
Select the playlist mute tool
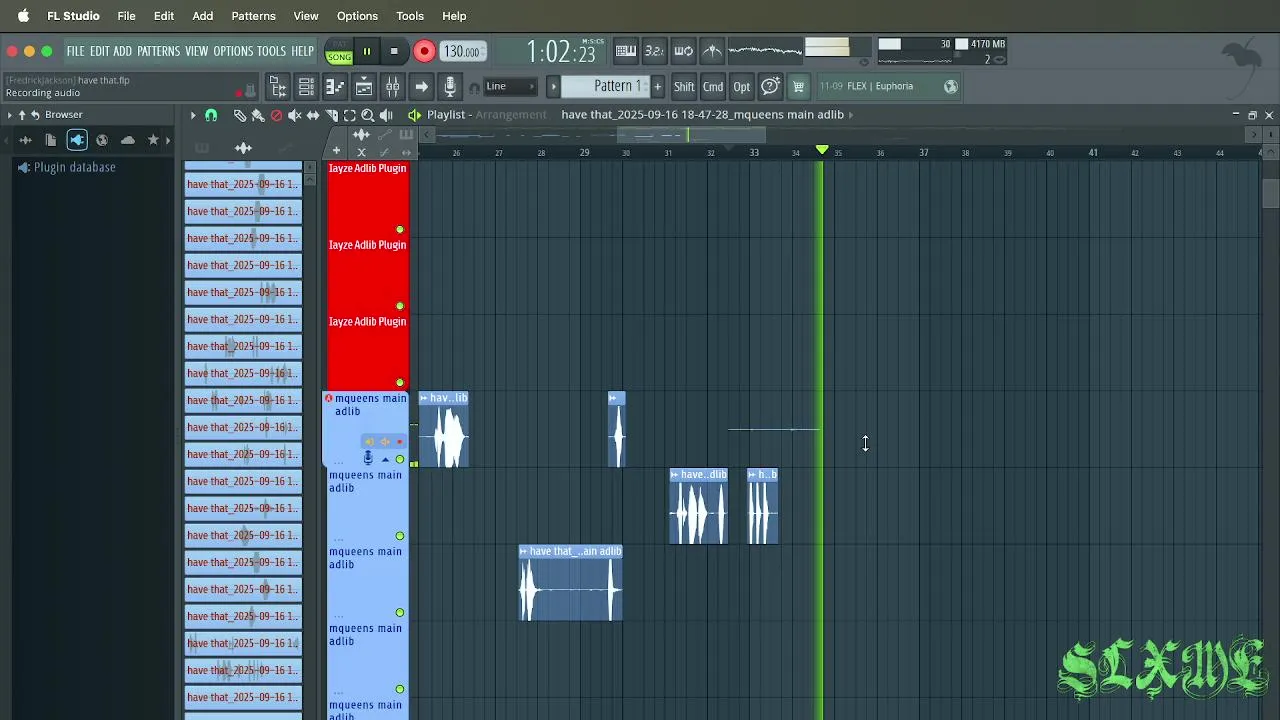tap(295, 115)
